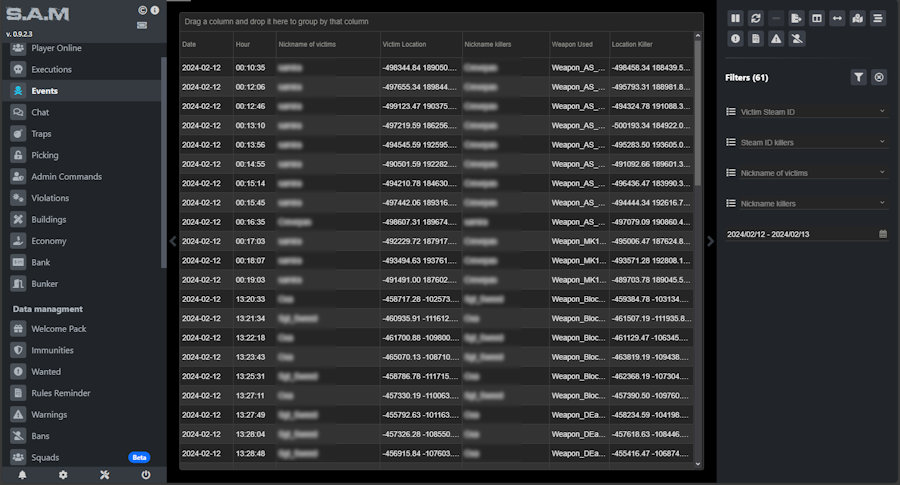Image resolution: width=900 pixels, height=485 pixels.
Task: Open the Chat section in sidebar
Action: point(40,112)
